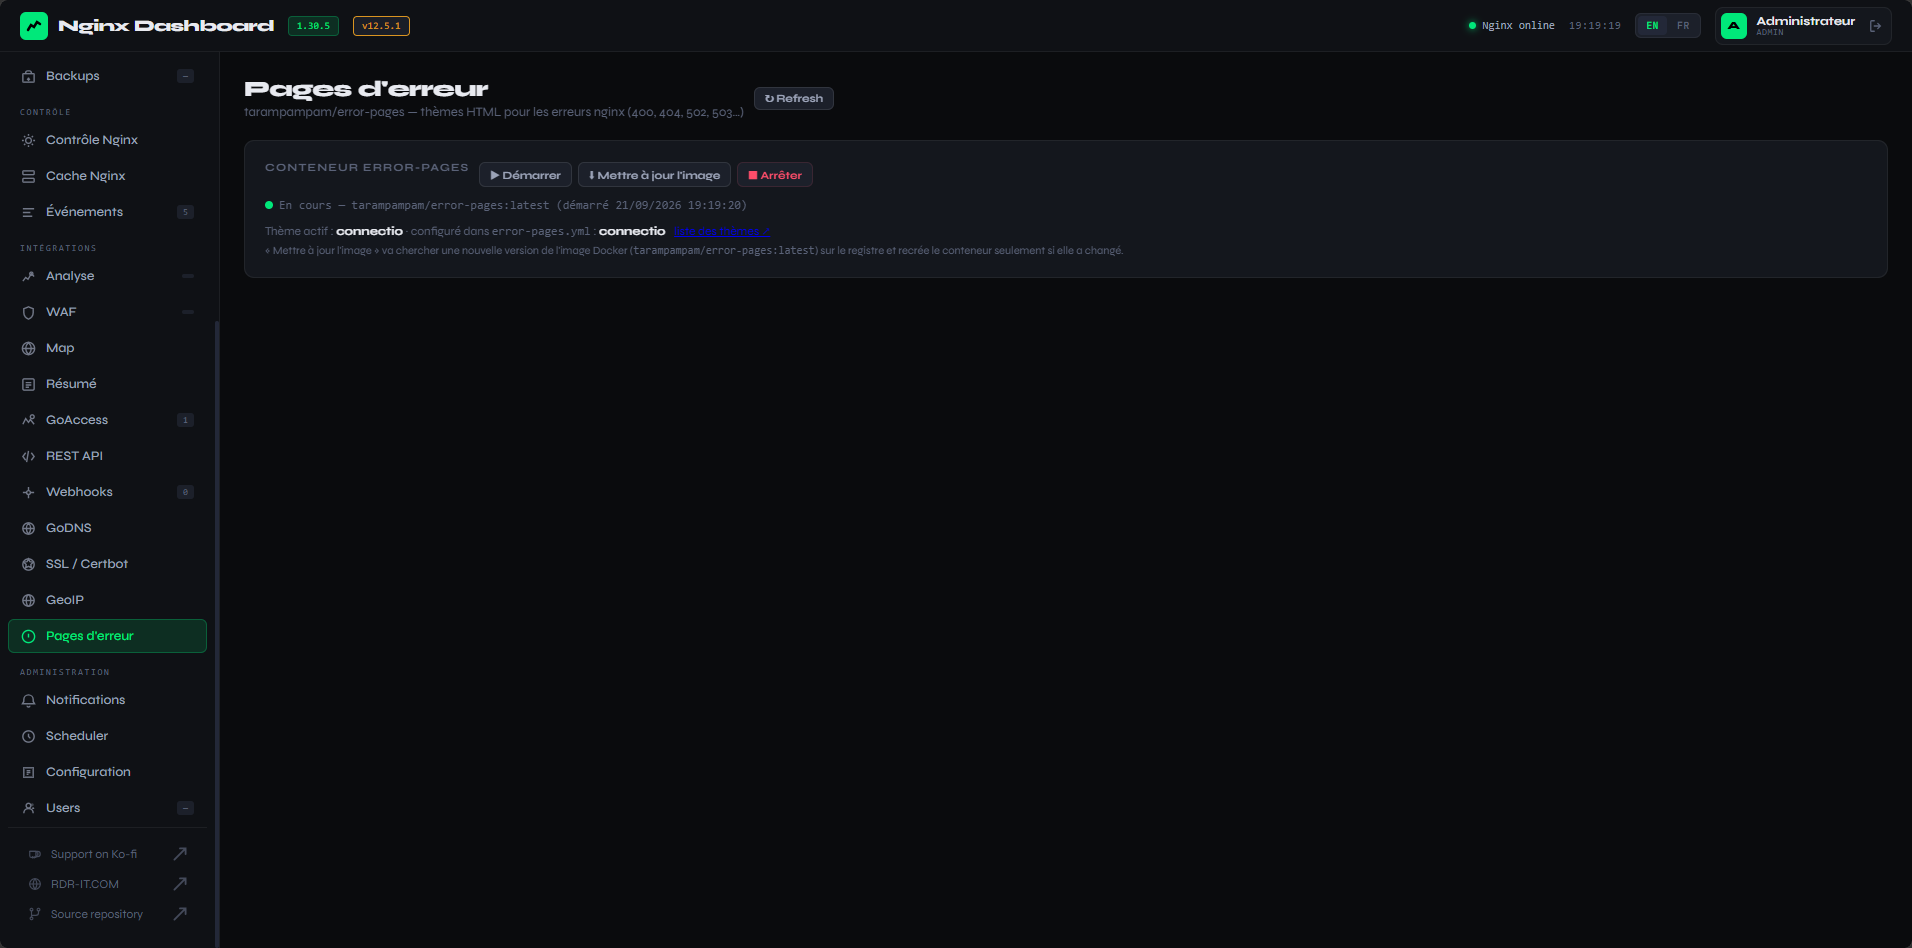This screenshot has width=1912, height=948.
Task: Click the Arrêter container button
Action: (x=775, y=175)
